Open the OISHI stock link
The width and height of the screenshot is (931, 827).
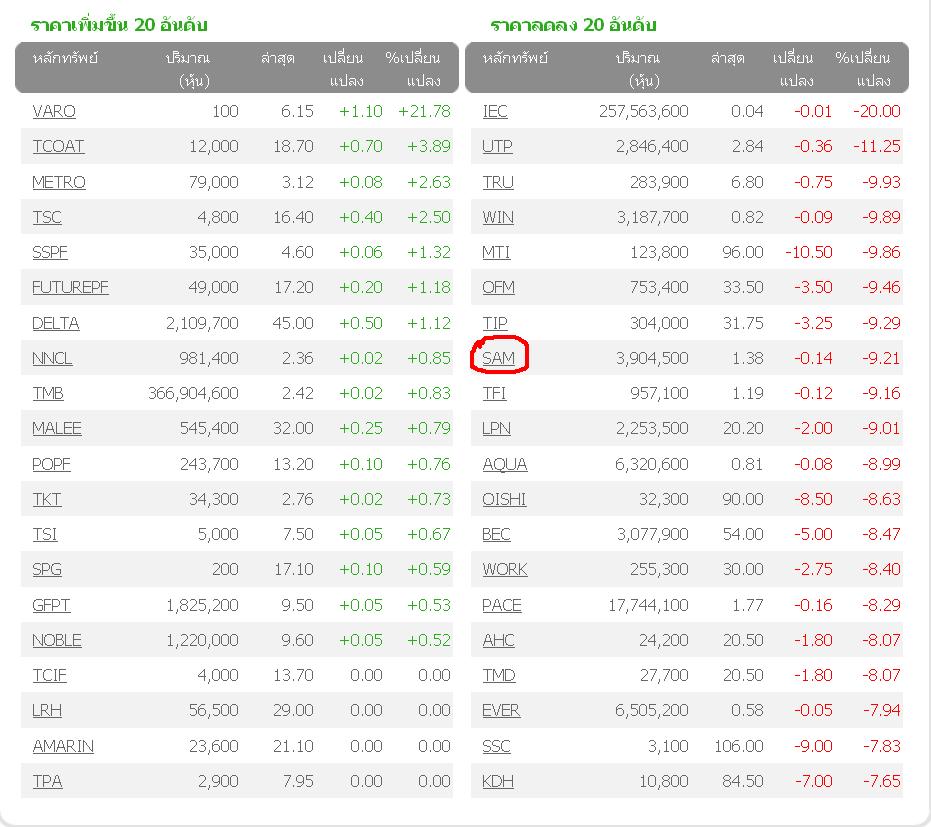tap(504, 499)
